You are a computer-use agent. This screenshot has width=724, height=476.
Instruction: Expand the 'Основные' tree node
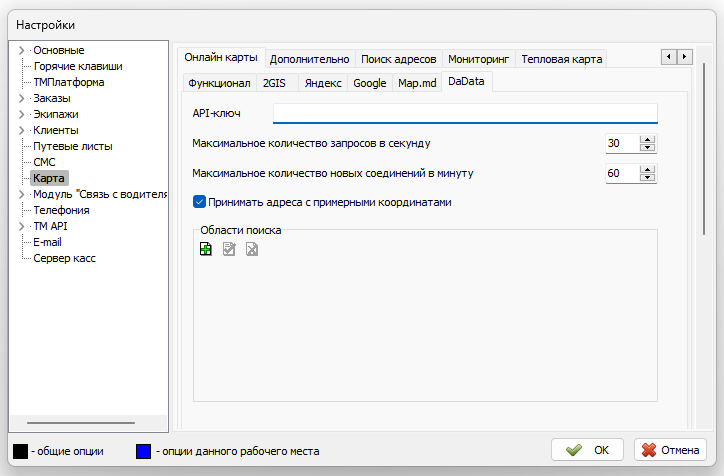[x=21, y=50]
